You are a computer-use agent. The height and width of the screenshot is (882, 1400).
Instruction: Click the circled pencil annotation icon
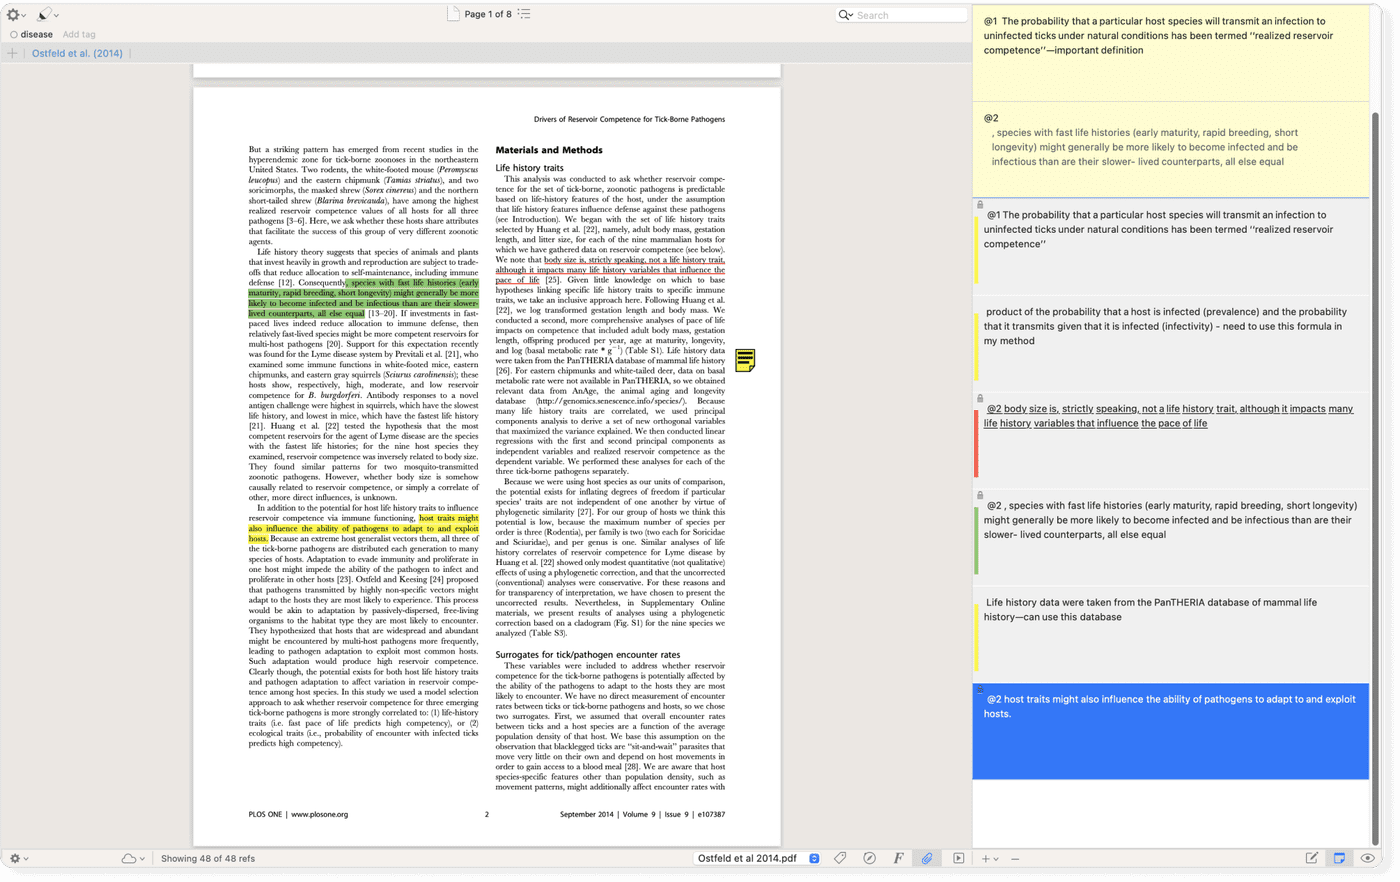point(868,858)
